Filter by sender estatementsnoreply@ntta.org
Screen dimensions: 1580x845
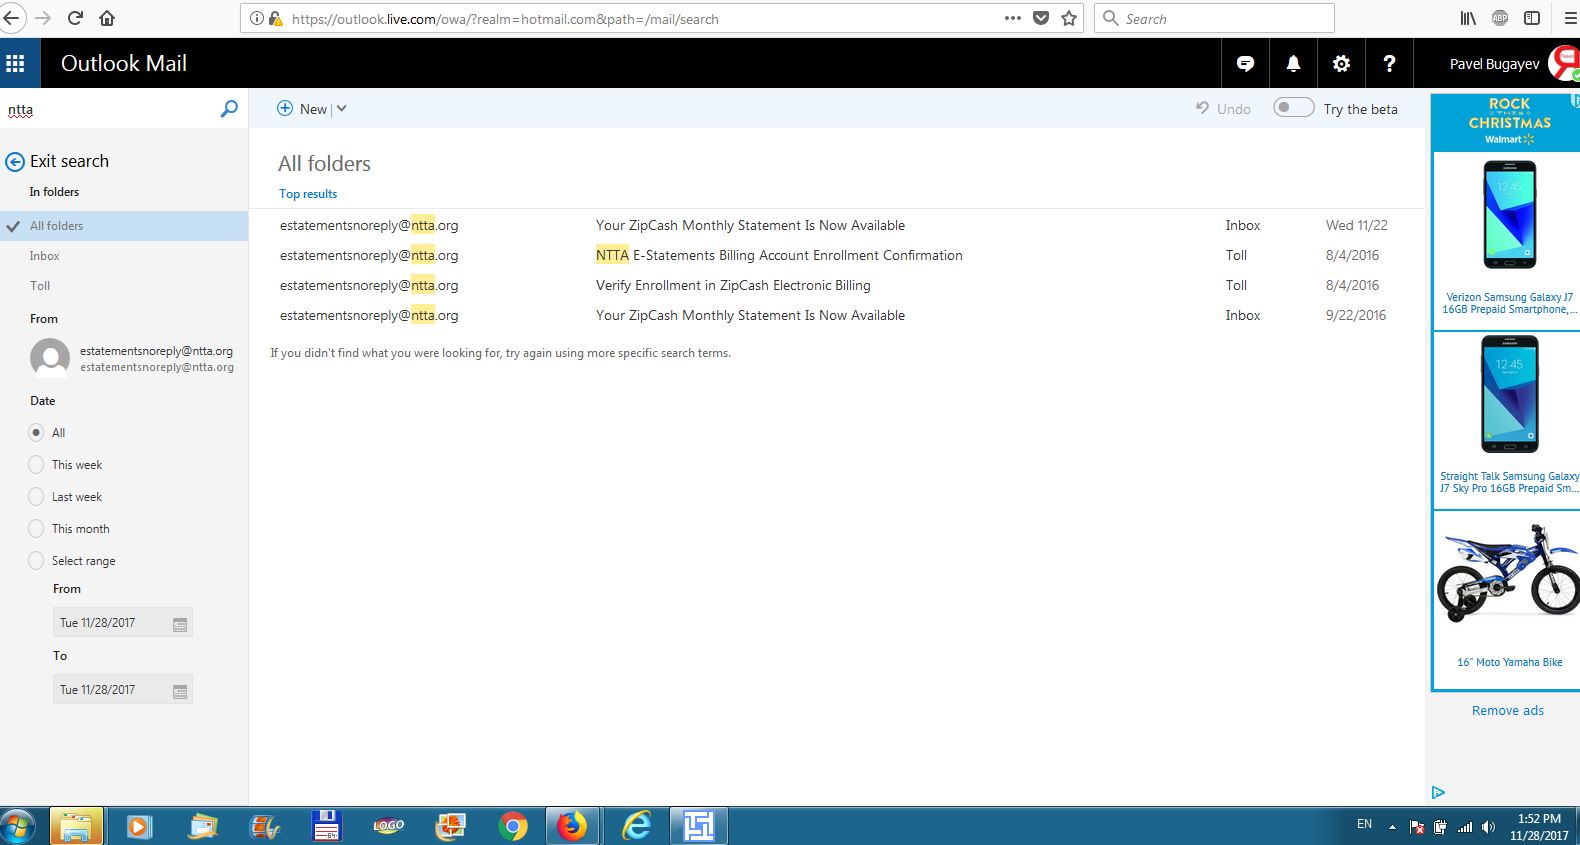click(132, 358)
